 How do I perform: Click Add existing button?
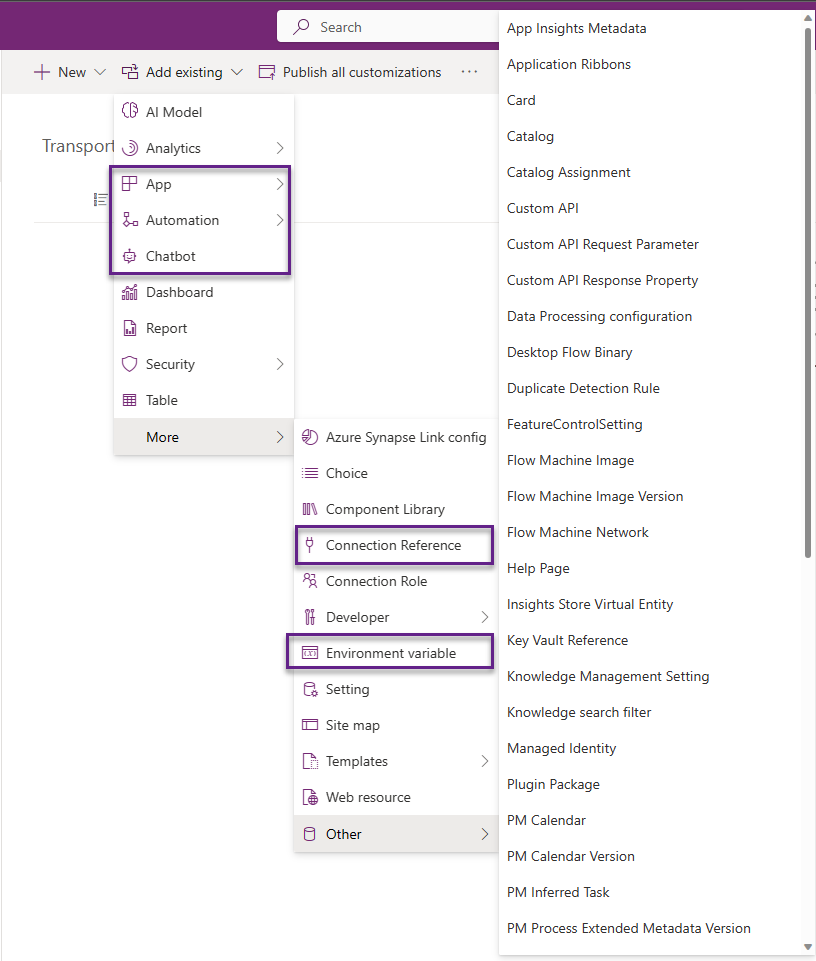(182, 72)
